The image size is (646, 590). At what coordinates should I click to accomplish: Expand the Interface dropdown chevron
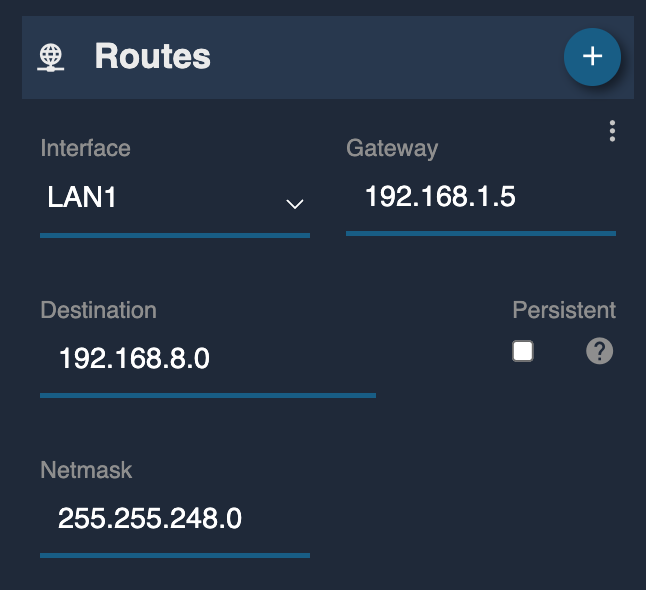[x=295, y=204]
